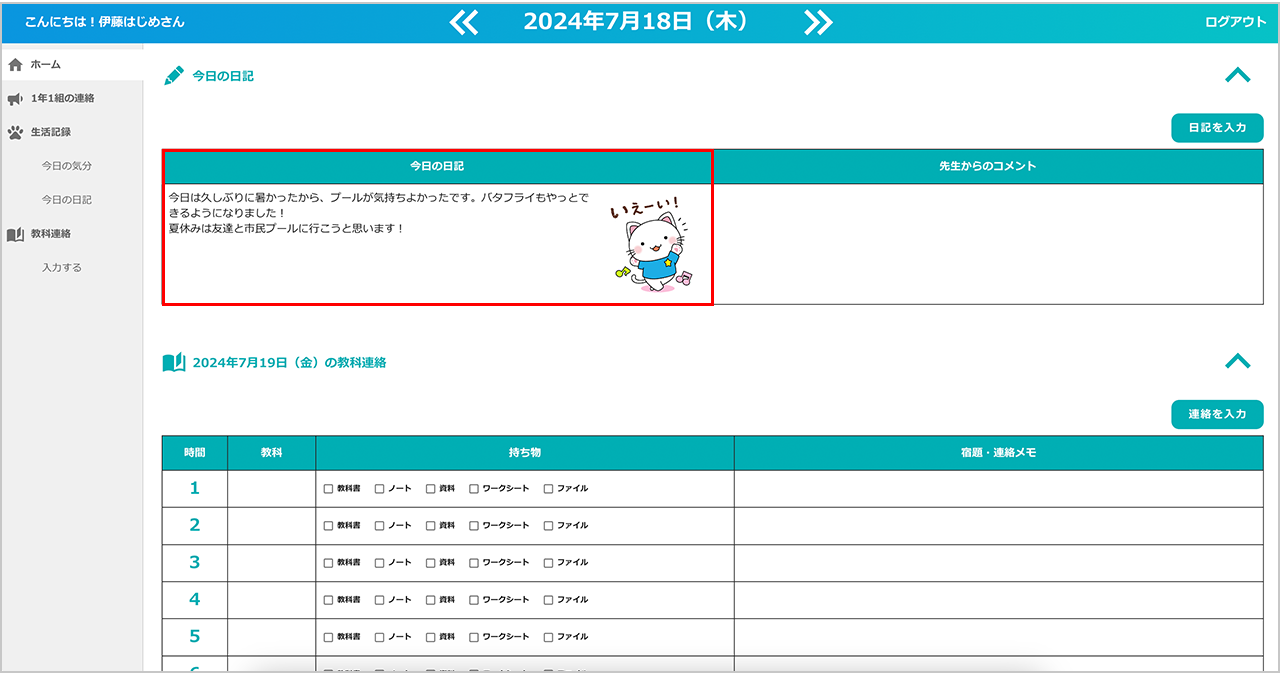The width and height of the screenshot is (1280, 675).
Task: Click the paw print icon for 生活記録
Action: [15, 132]
